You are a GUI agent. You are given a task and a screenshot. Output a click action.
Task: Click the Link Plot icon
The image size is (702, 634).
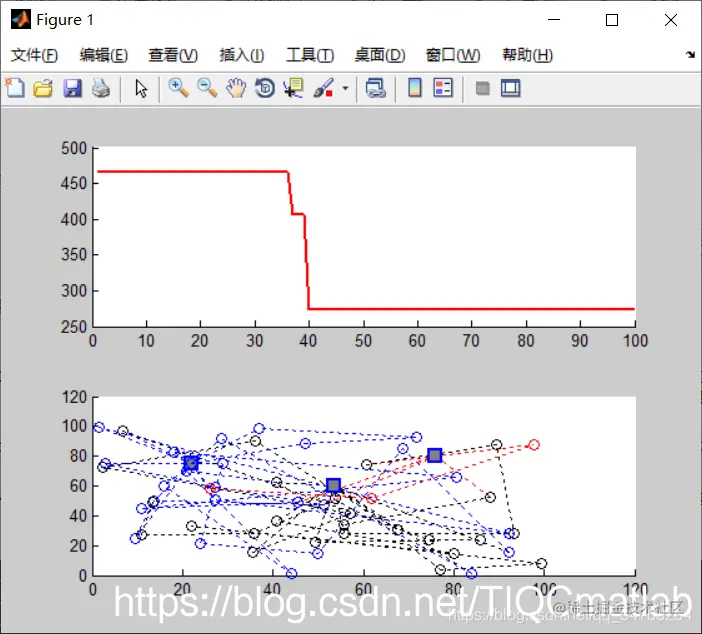(x=376, y=88)
